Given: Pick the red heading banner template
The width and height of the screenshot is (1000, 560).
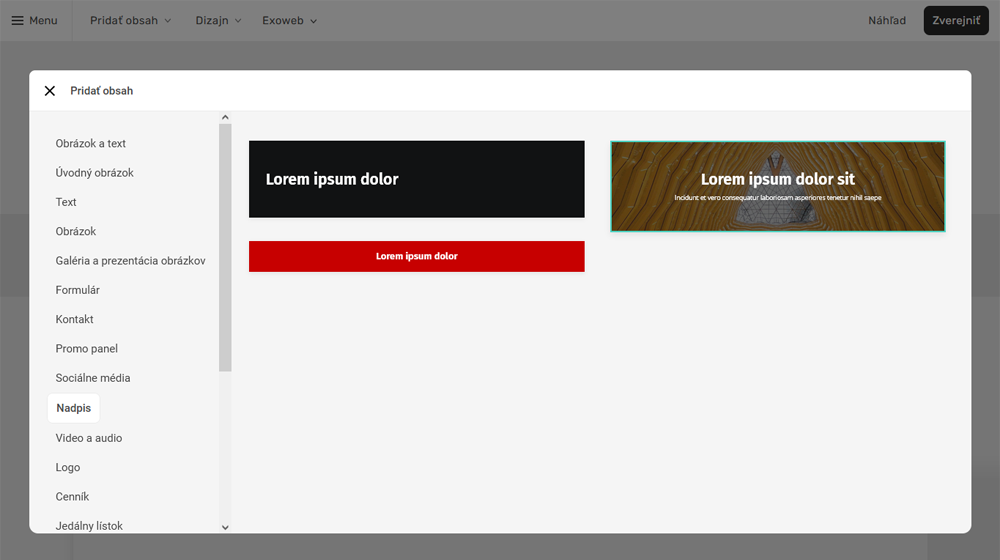Looking at the screenshot, I should [416, 256].
